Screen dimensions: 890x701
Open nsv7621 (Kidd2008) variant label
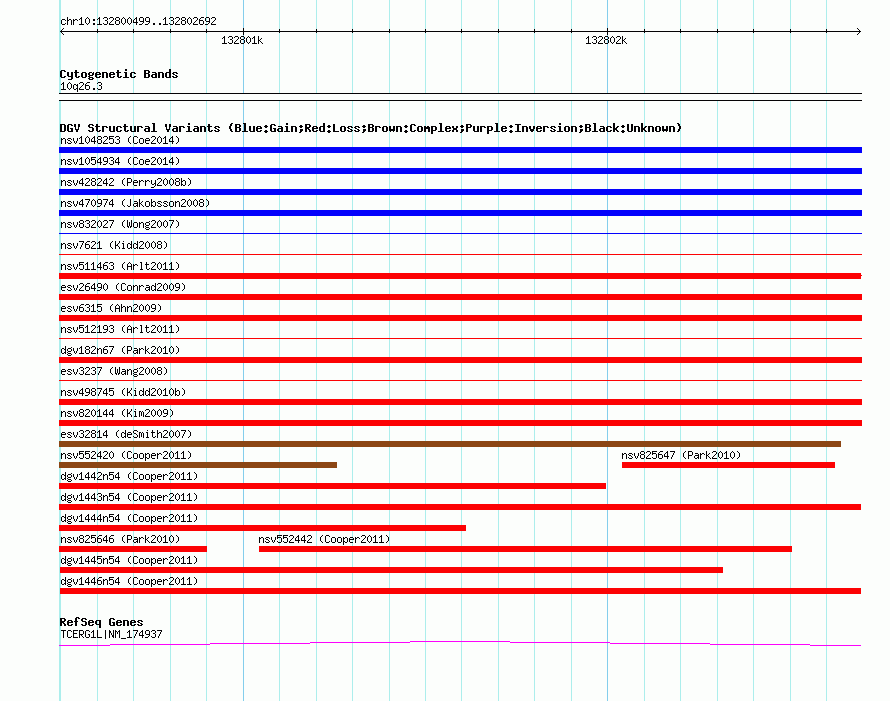(114, 245)
